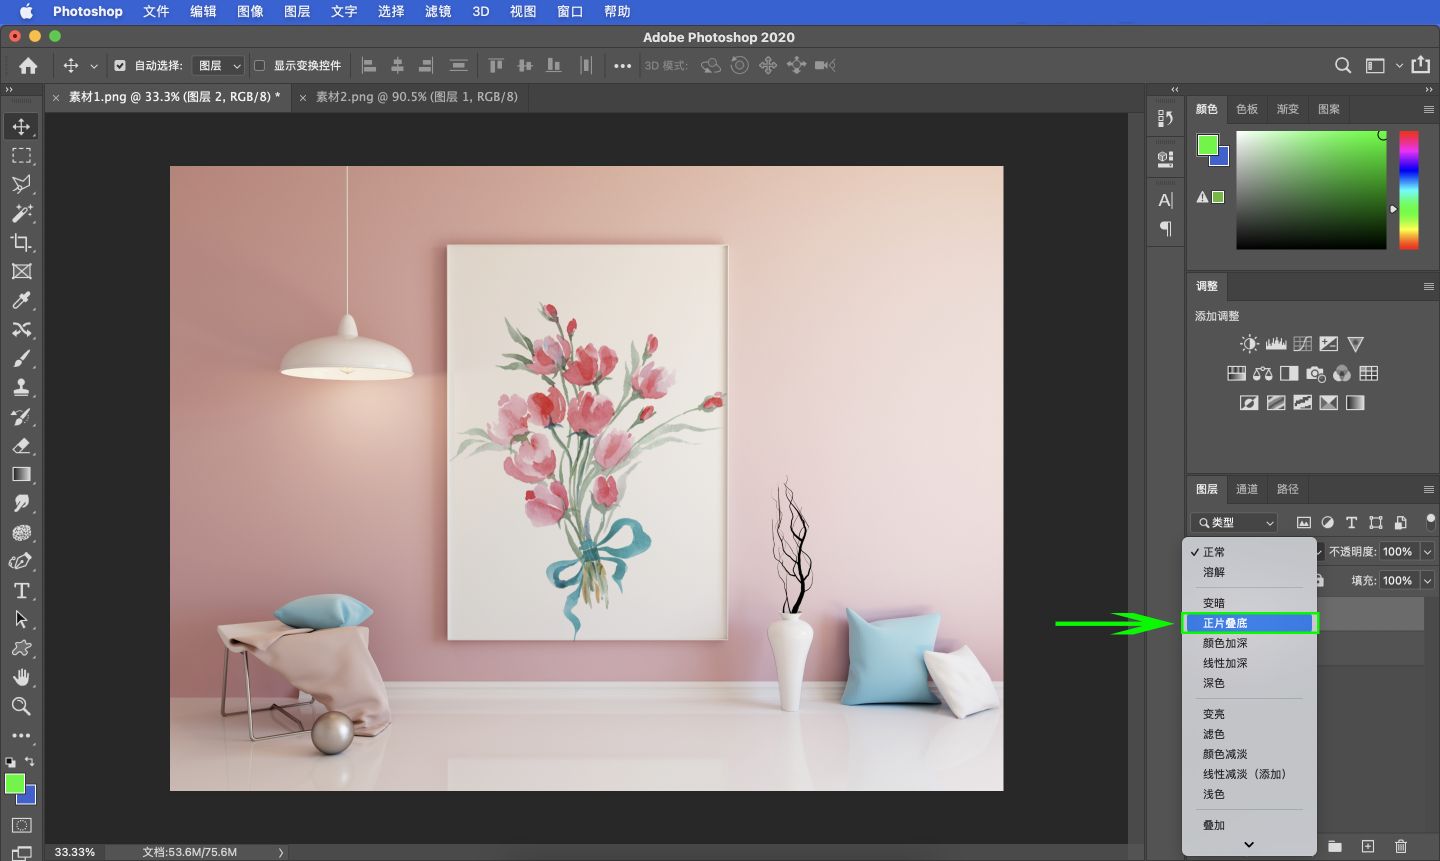Viewport: 1440px width, 861px height.
Task: Open the 自动选择 target dropdown
Action: pos(217,65)
